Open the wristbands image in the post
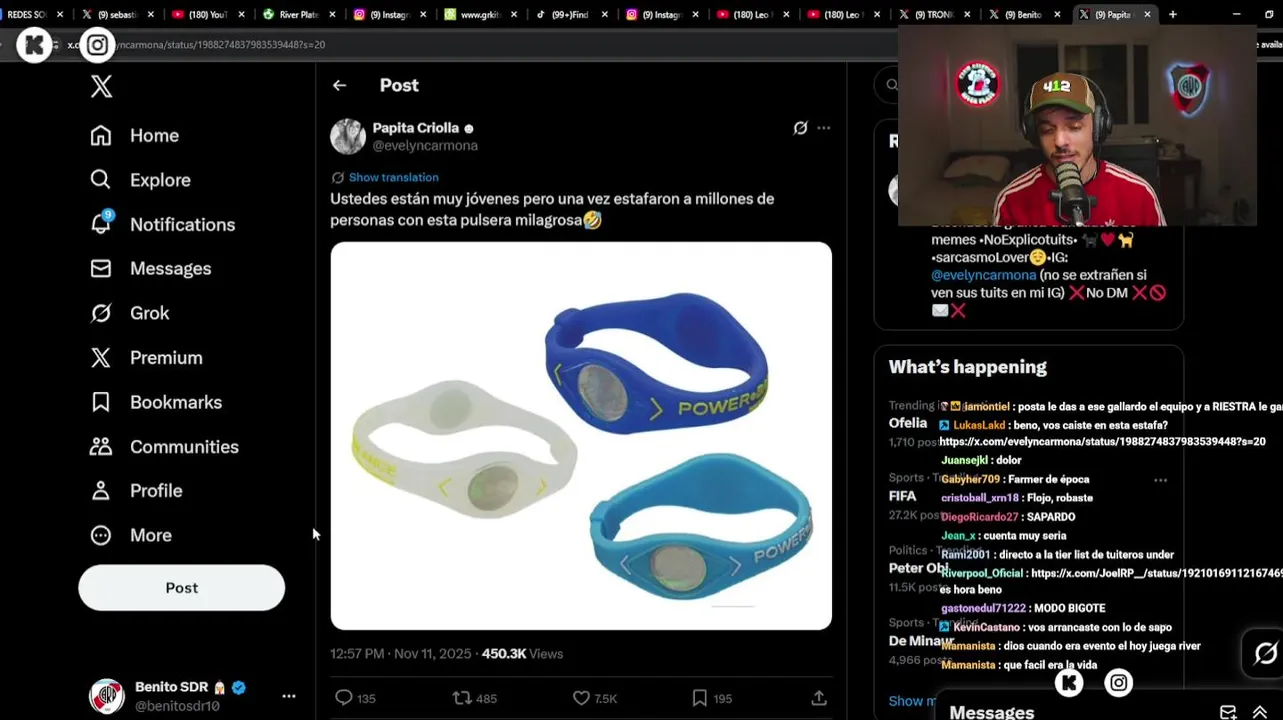 pos(581,436)
